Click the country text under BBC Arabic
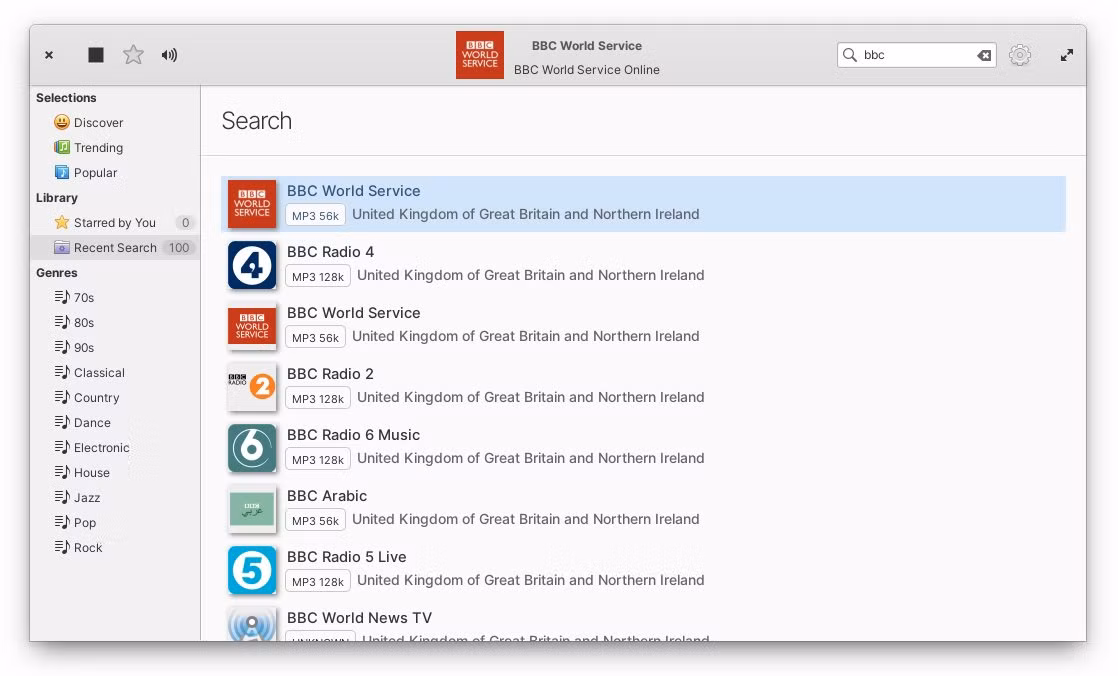This screenshot has height=676, width=1118. point(525,519)
